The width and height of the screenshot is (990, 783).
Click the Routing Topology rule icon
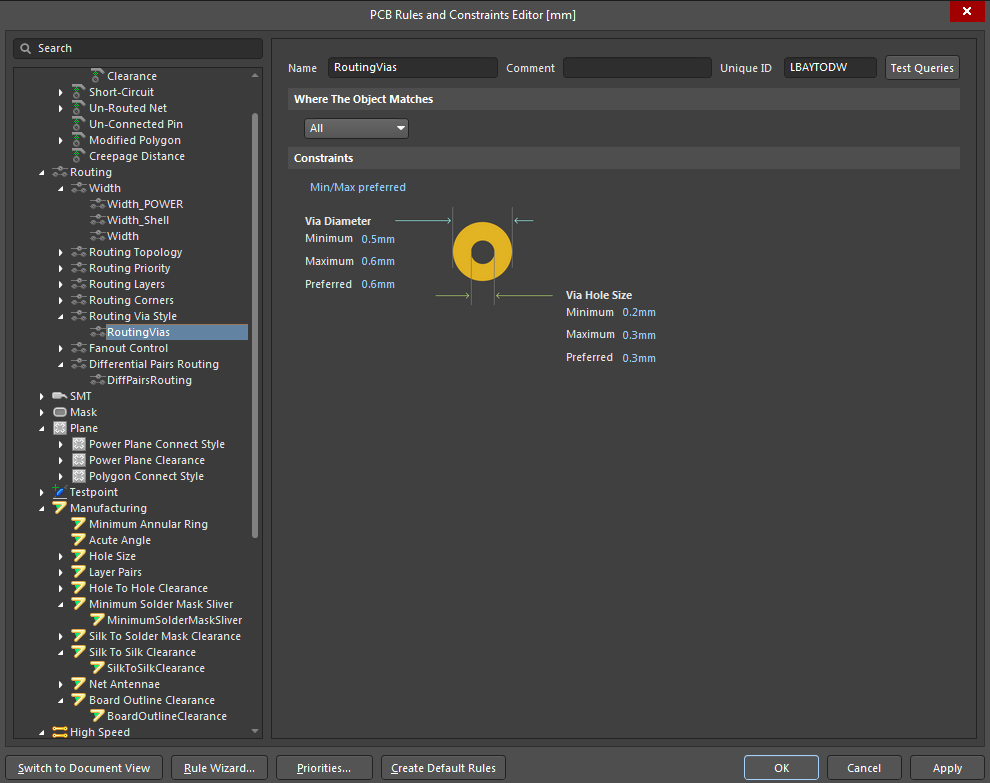(x=78, y=252)
